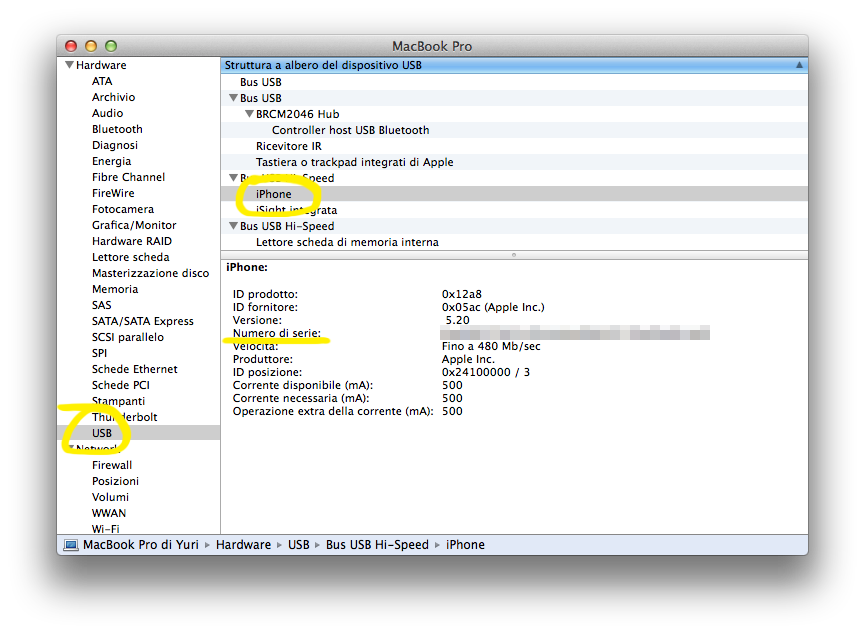Click the iPhone: details heading
This screenshot has width=865, height=634.
pos(247,267)
